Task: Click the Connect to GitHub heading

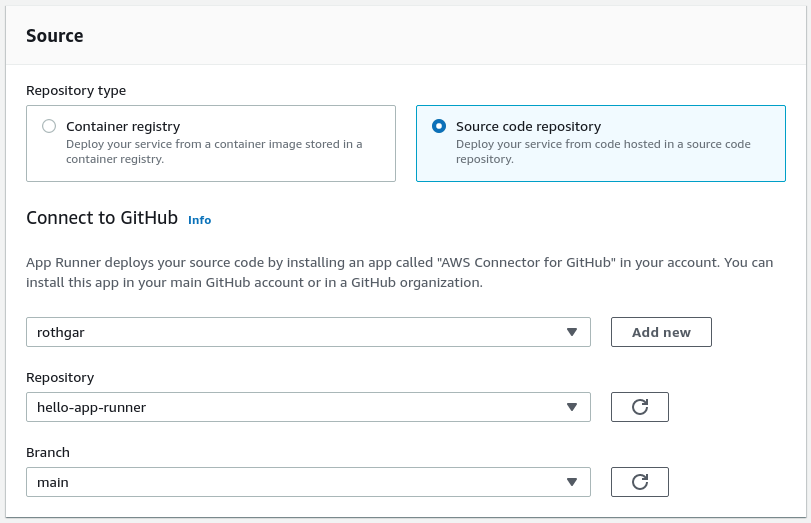Action: pyautogui.click(x=102, y=218)
